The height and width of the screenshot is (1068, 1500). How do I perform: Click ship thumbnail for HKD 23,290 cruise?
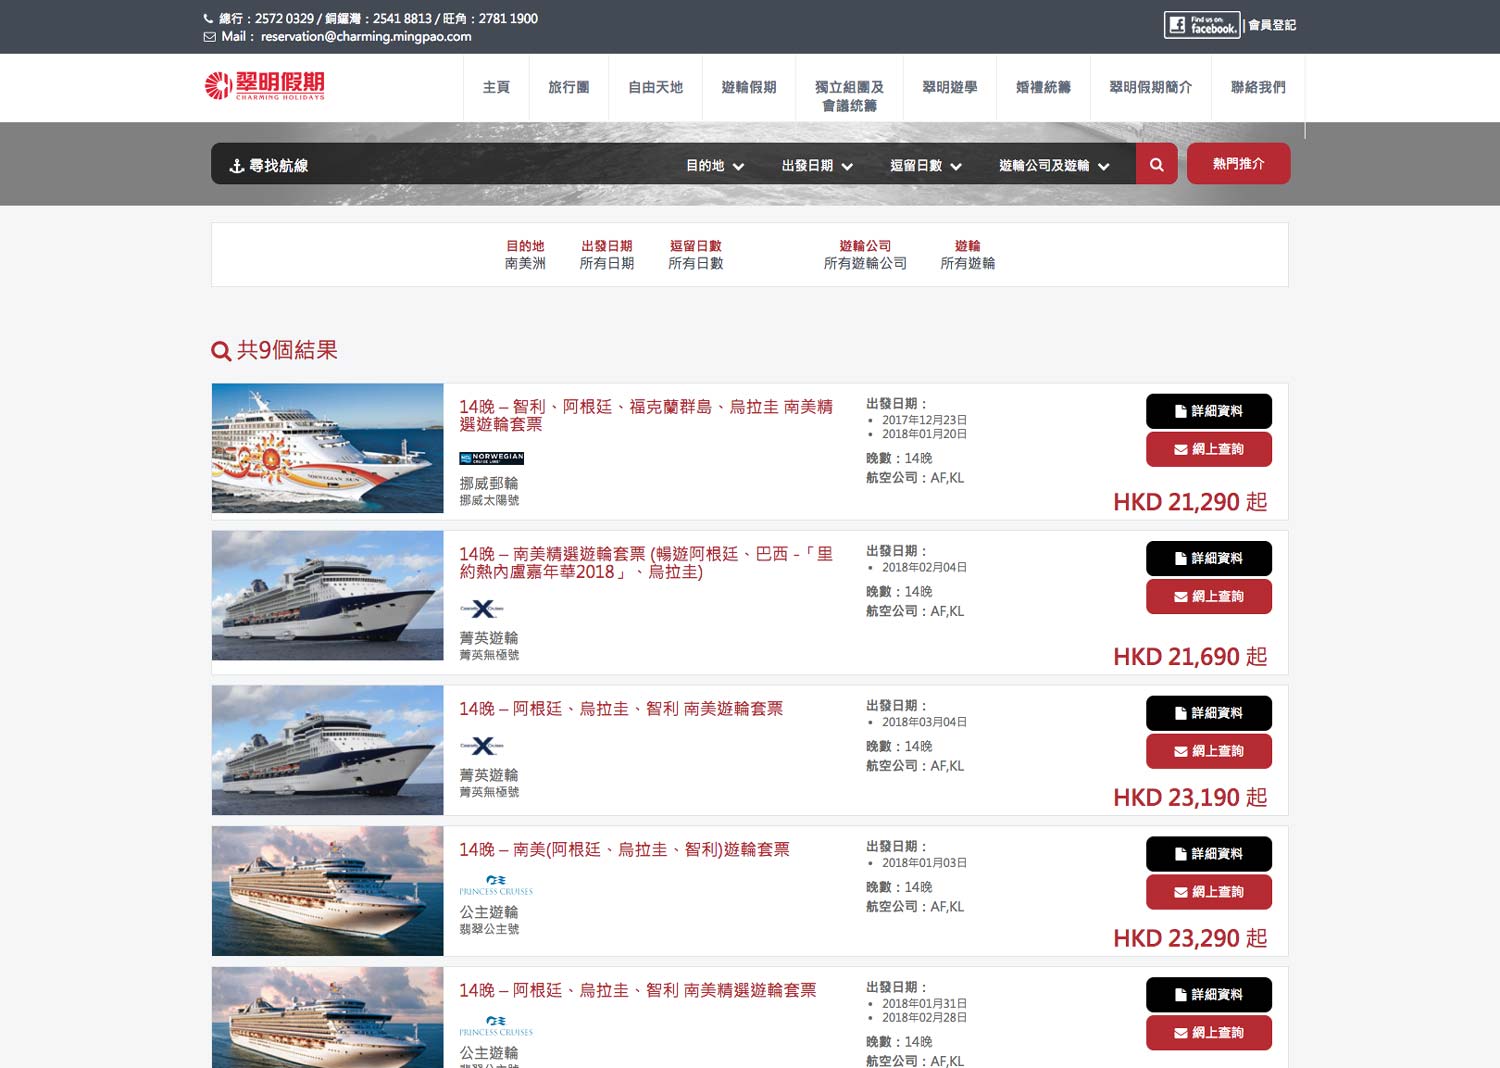[x=328, y=891]
